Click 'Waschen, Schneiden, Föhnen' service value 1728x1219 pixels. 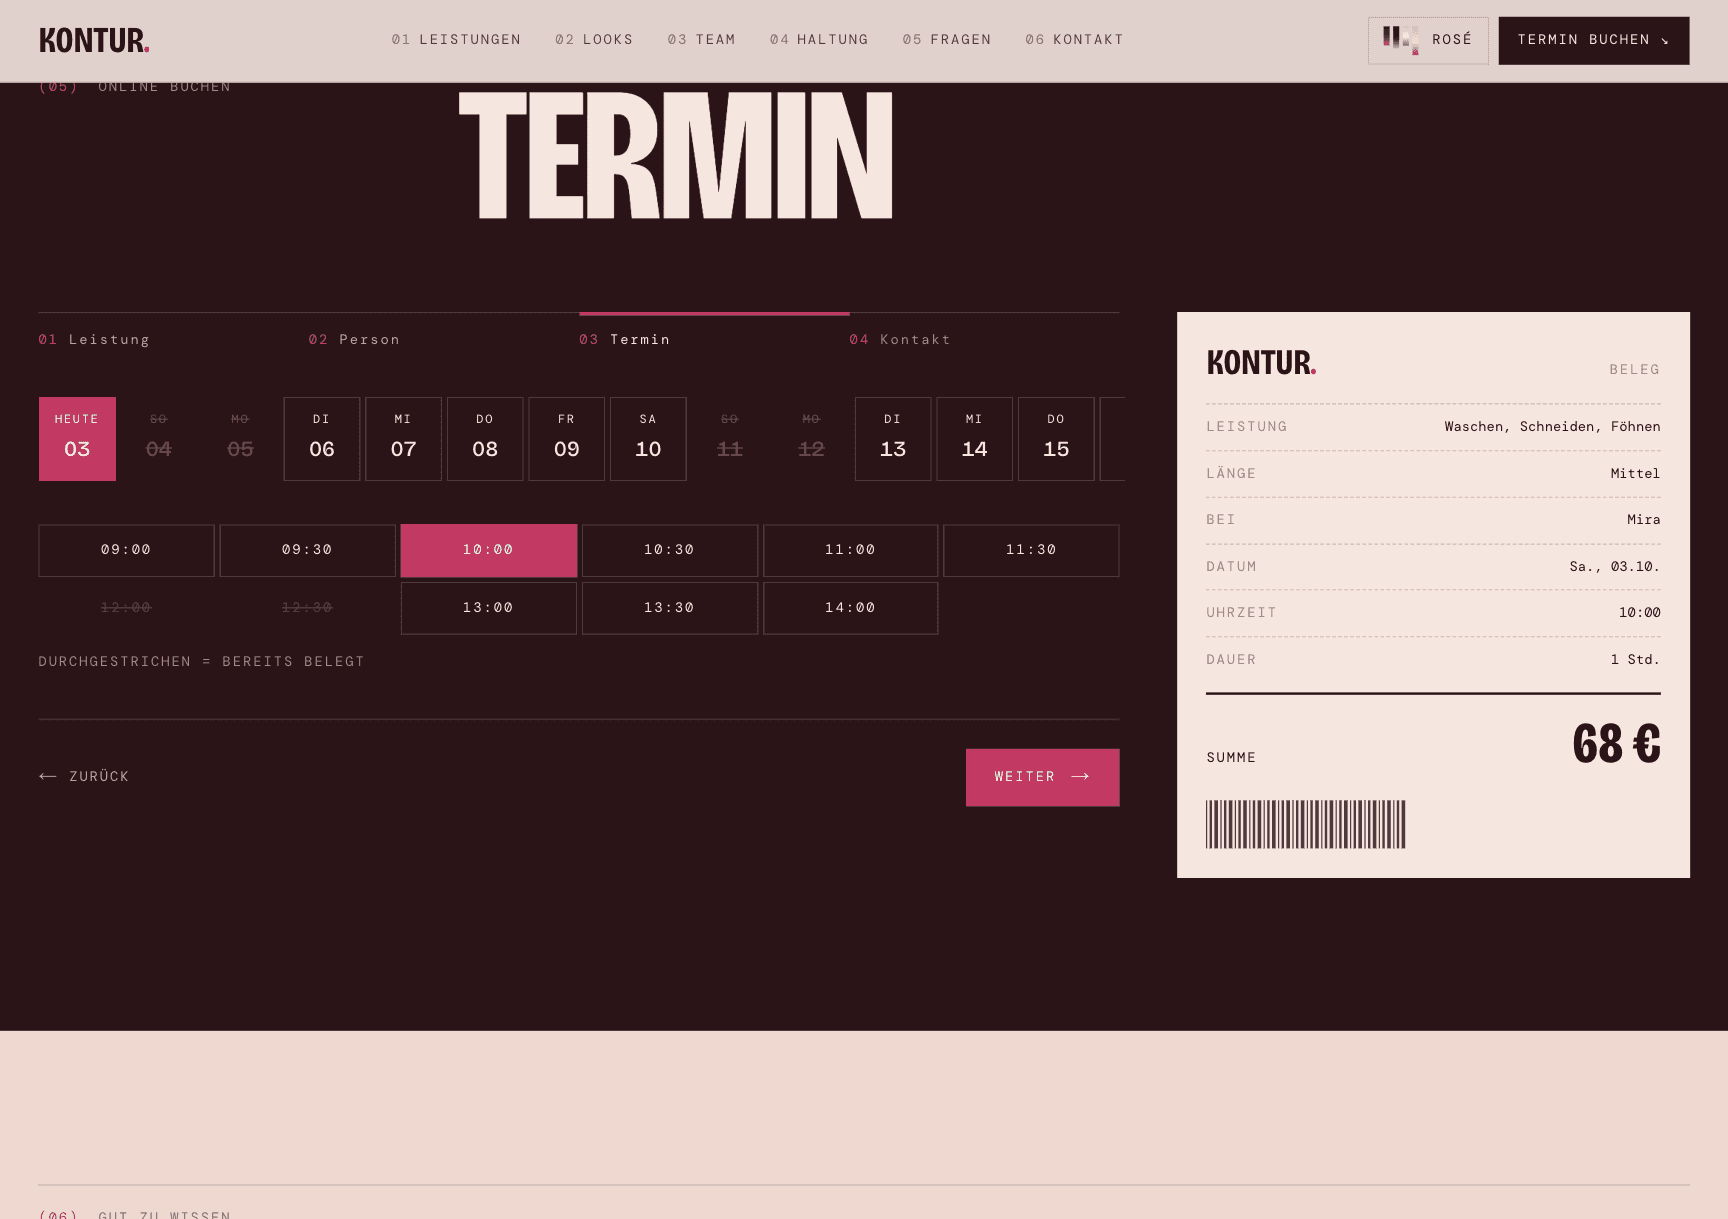coord(1552,427)
